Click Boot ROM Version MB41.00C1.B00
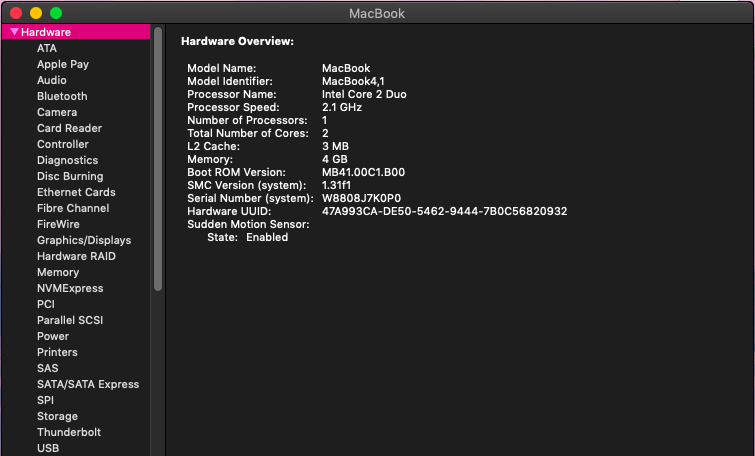The width and height of the screenshot is (755, 456). 363,172
